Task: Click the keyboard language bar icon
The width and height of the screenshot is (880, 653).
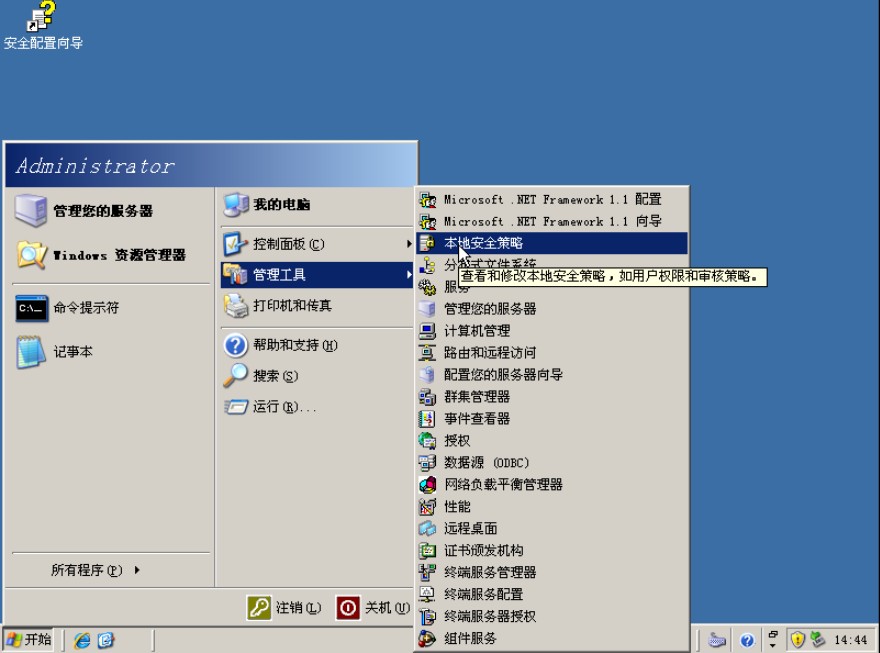Action: (x=717, y=640)
